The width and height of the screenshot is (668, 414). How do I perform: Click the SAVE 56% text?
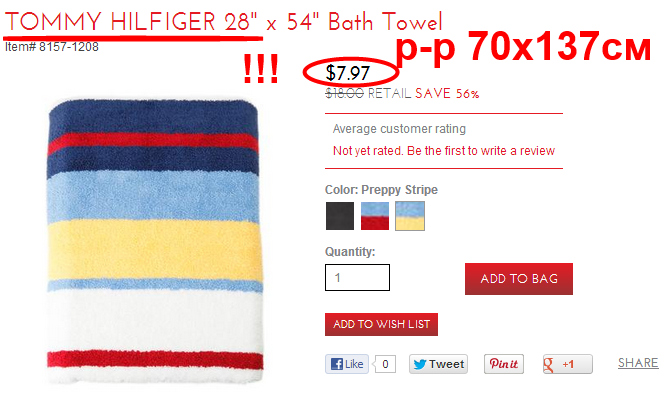click(x=447, y=93)
